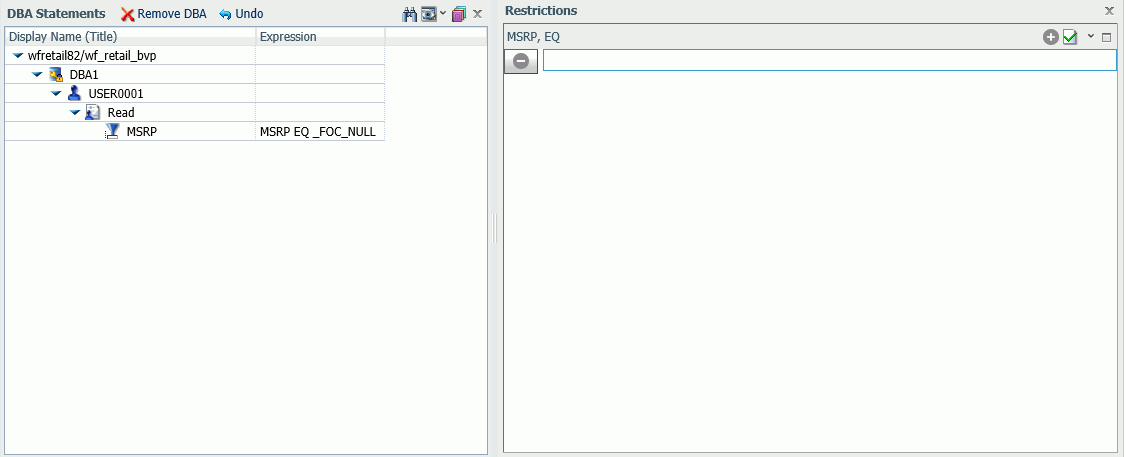Click the MSRP, EQ restriction label
The width and height of the screenshot is (1126, 457).
(534, 37)
